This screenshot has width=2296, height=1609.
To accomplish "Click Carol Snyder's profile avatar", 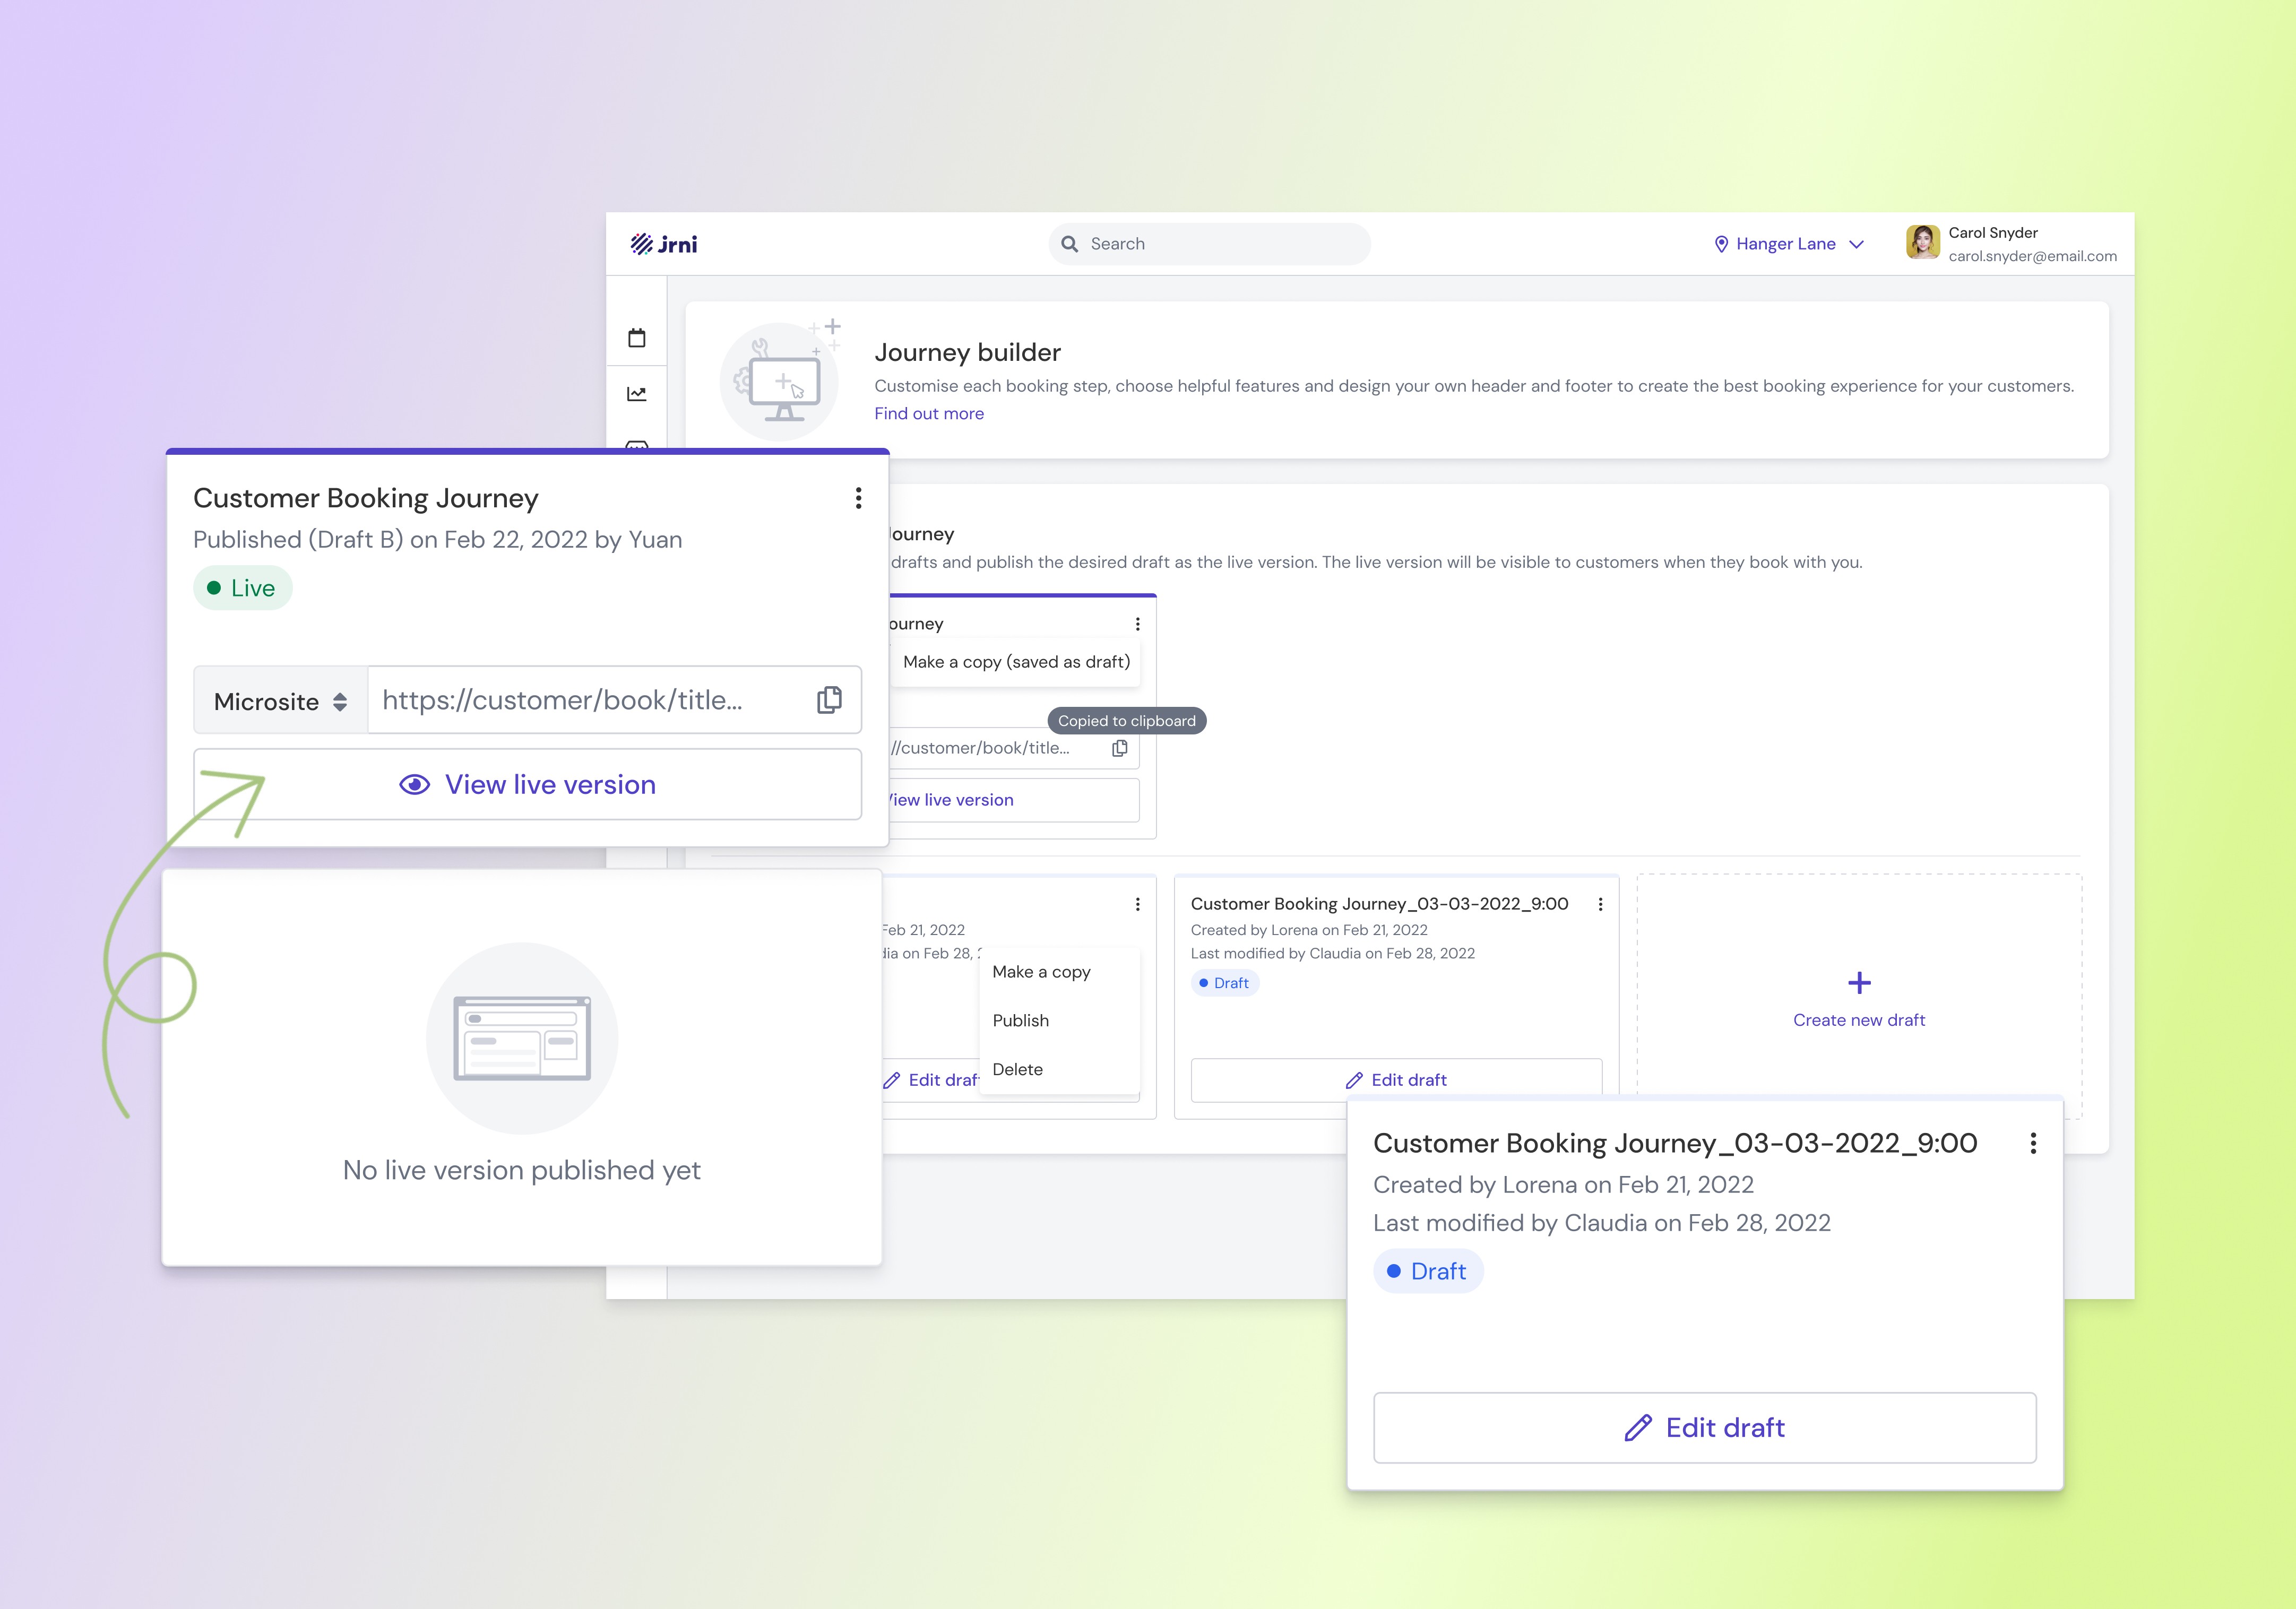I will pyautogui.click(x=1922, y=243).
